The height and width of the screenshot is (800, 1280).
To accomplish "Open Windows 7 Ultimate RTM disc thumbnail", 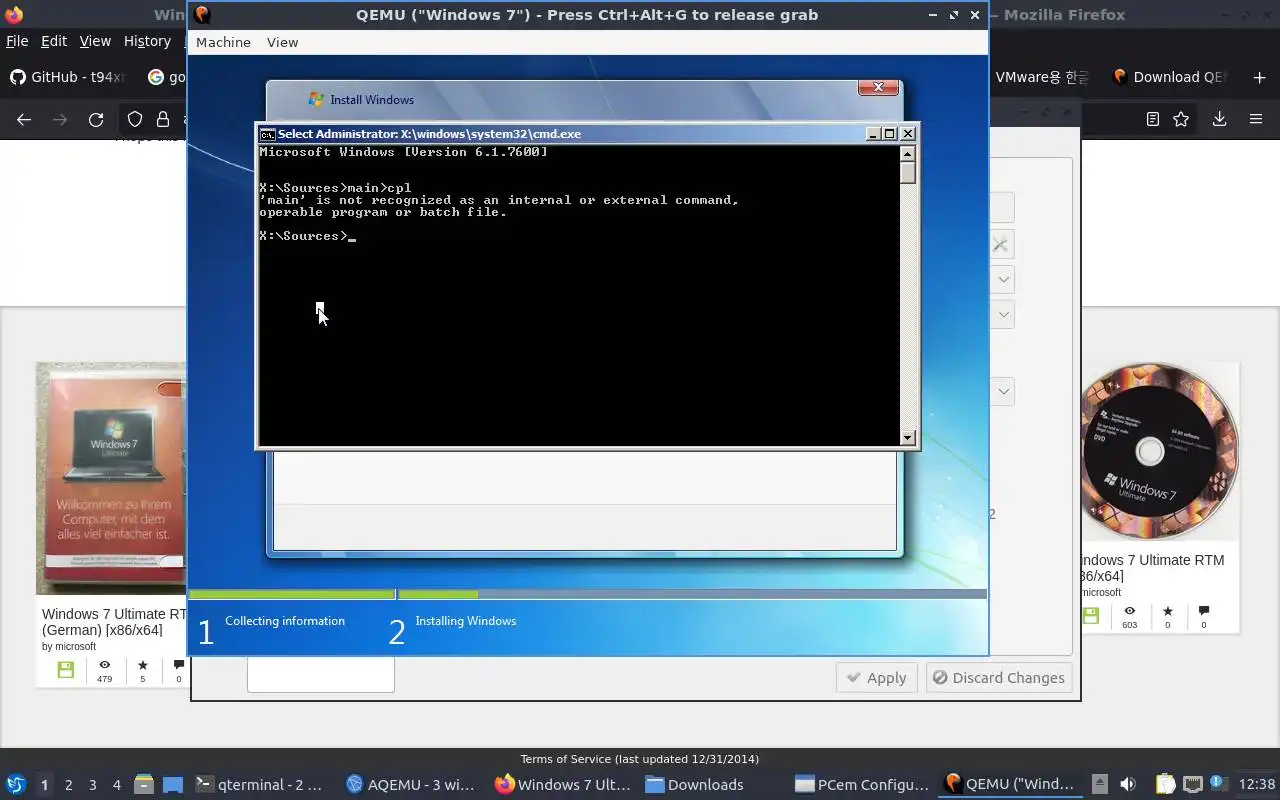I will [x=1159, y=452].
